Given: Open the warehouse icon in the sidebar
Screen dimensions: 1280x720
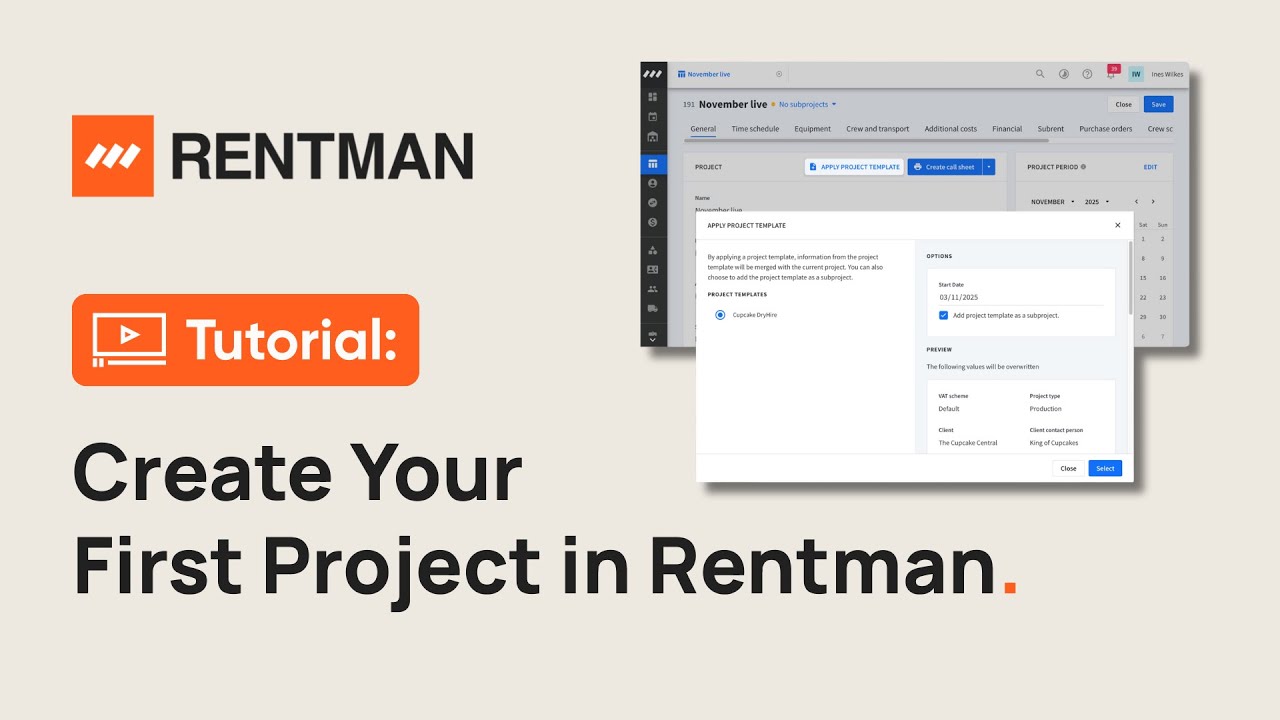Looking at the screenshot, I should [x=653, y=137].
